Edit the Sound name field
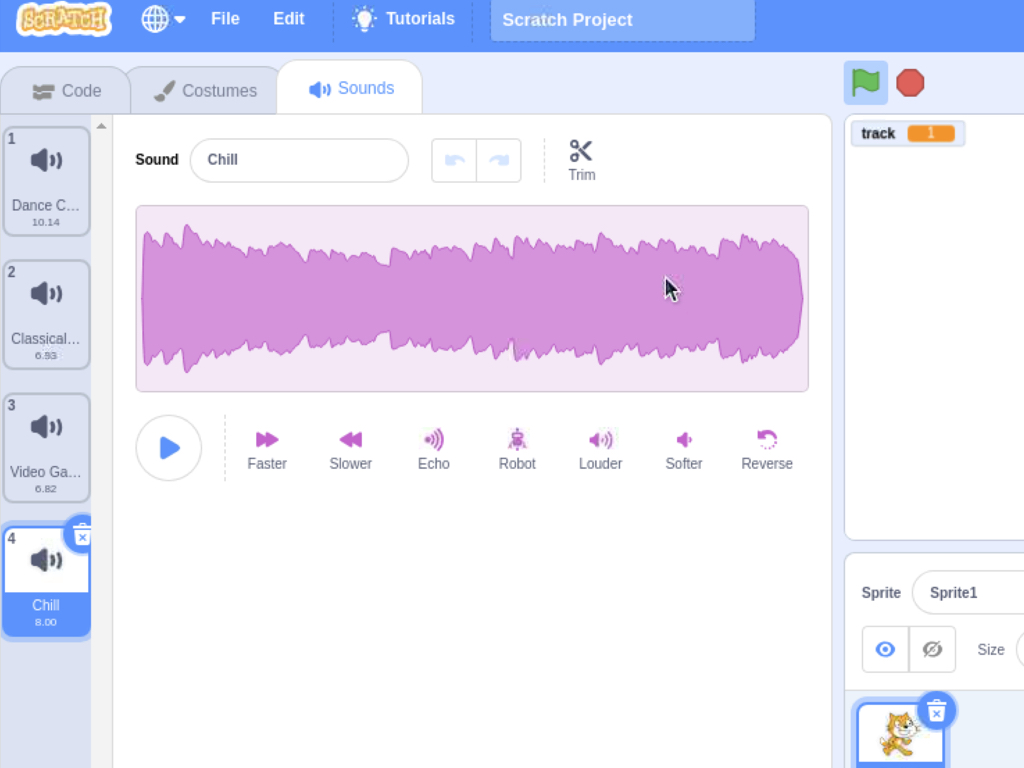1024x768 pixels. tap(299, 160)
